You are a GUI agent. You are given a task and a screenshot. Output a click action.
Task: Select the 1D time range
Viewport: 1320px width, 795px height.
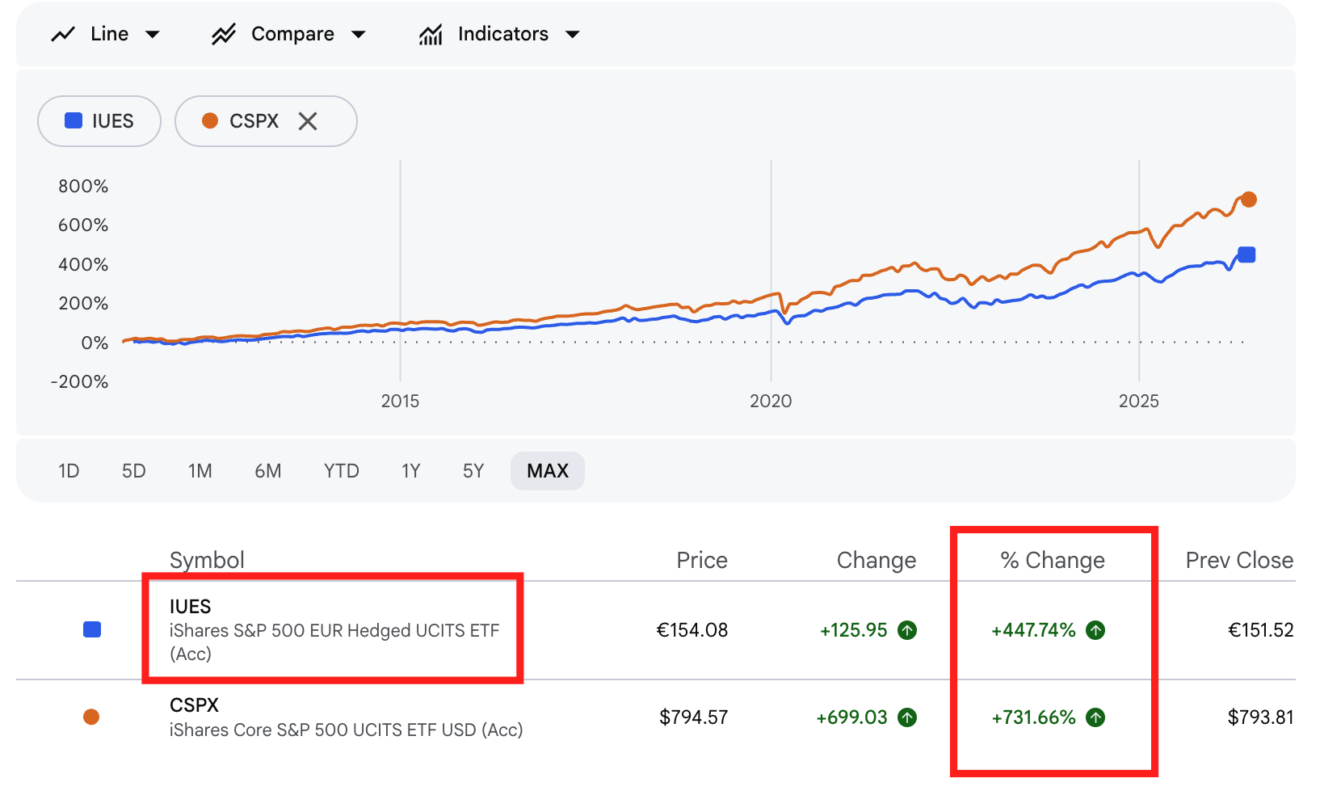(x=69, y=470)
